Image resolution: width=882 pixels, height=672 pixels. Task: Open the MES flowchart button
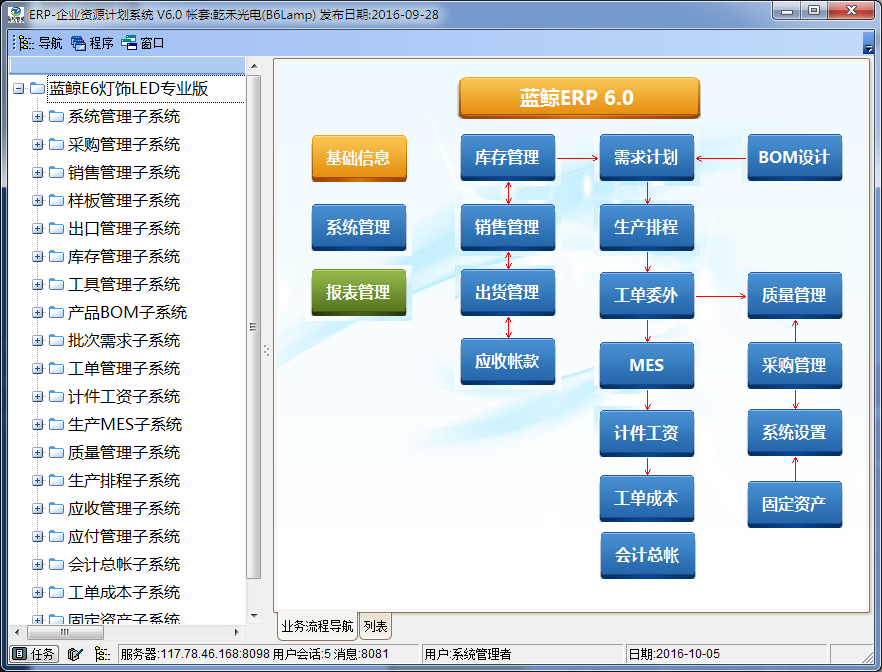(x=646, y=366)
